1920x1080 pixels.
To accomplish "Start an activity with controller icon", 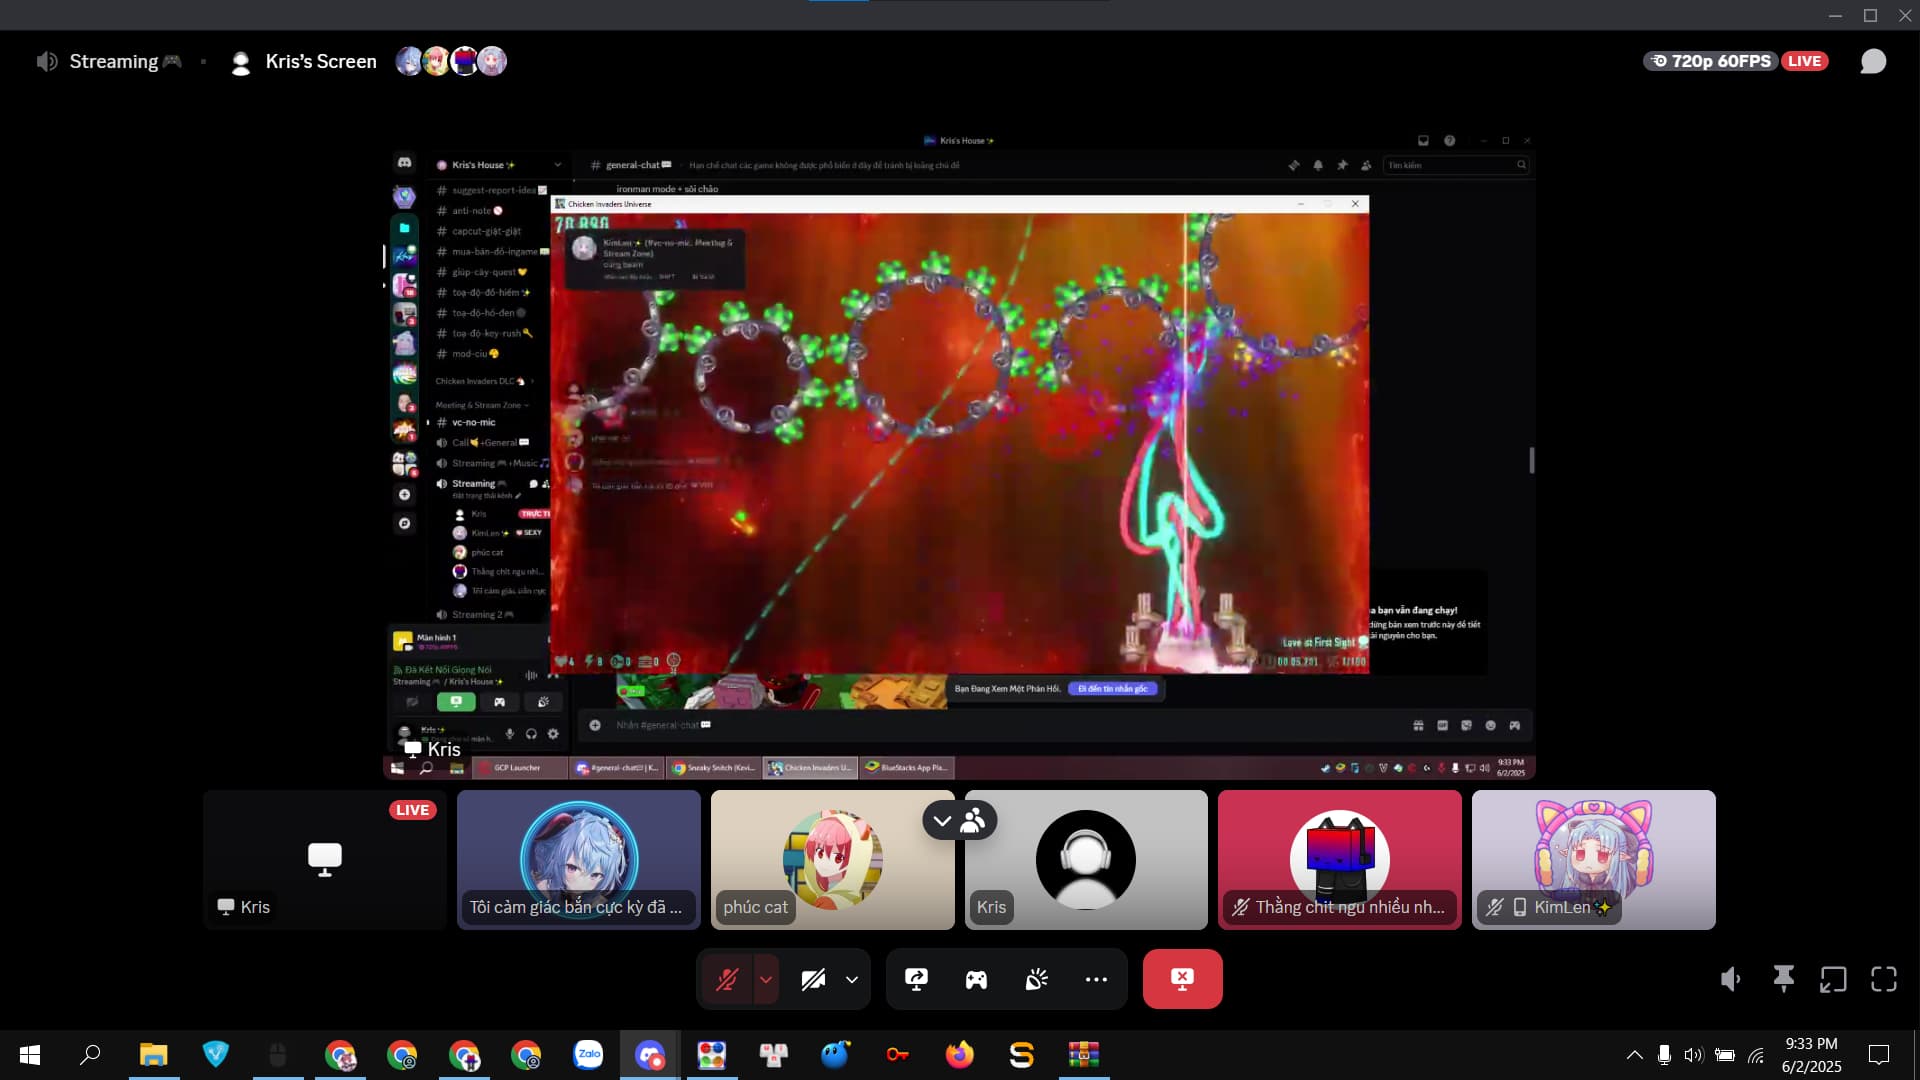I will (x=976, y=979).
